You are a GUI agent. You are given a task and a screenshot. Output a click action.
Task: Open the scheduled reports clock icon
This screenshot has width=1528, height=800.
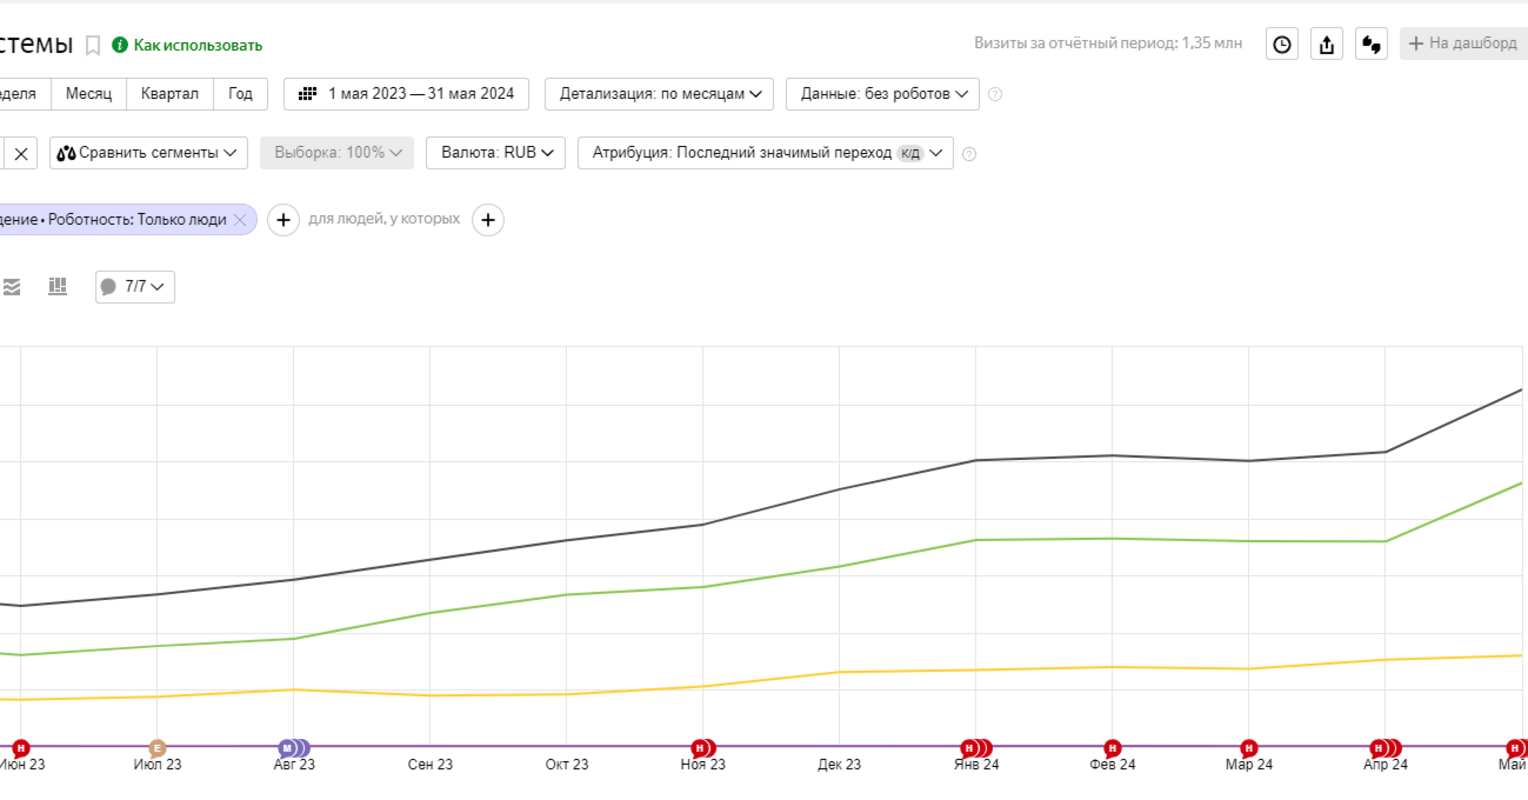coord(1282,44)
